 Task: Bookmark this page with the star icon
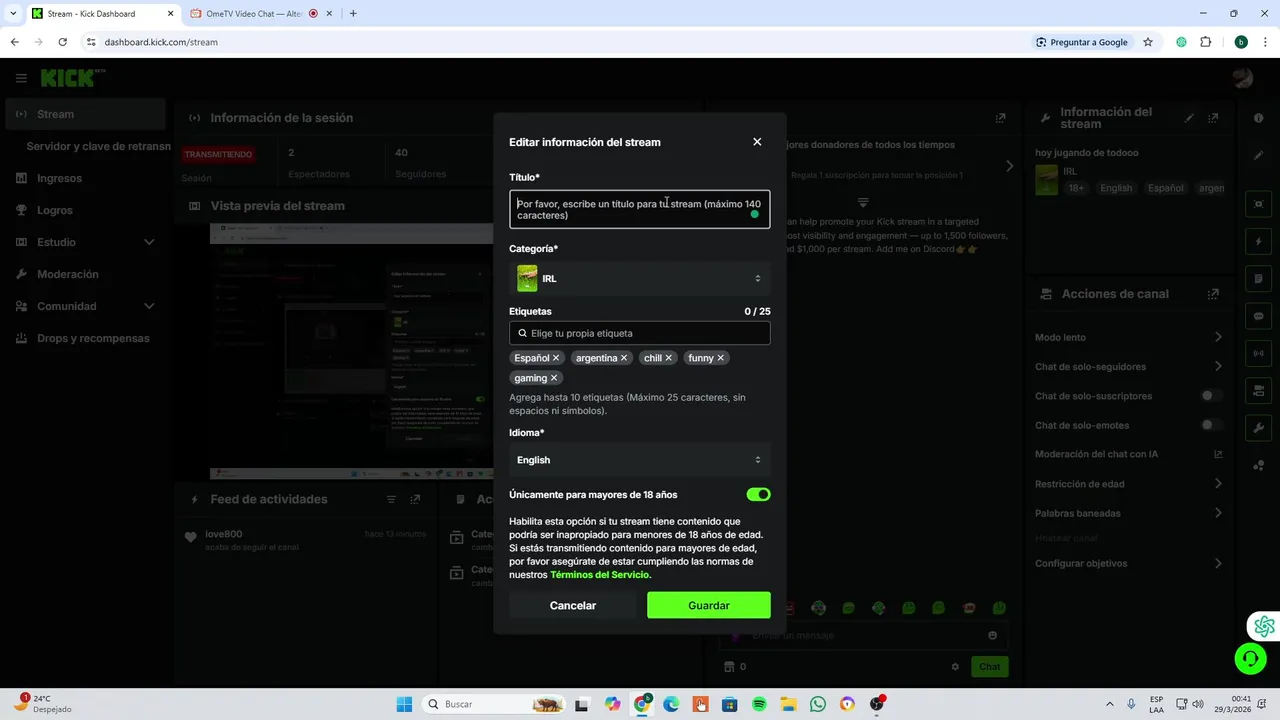click(1148, 42)
